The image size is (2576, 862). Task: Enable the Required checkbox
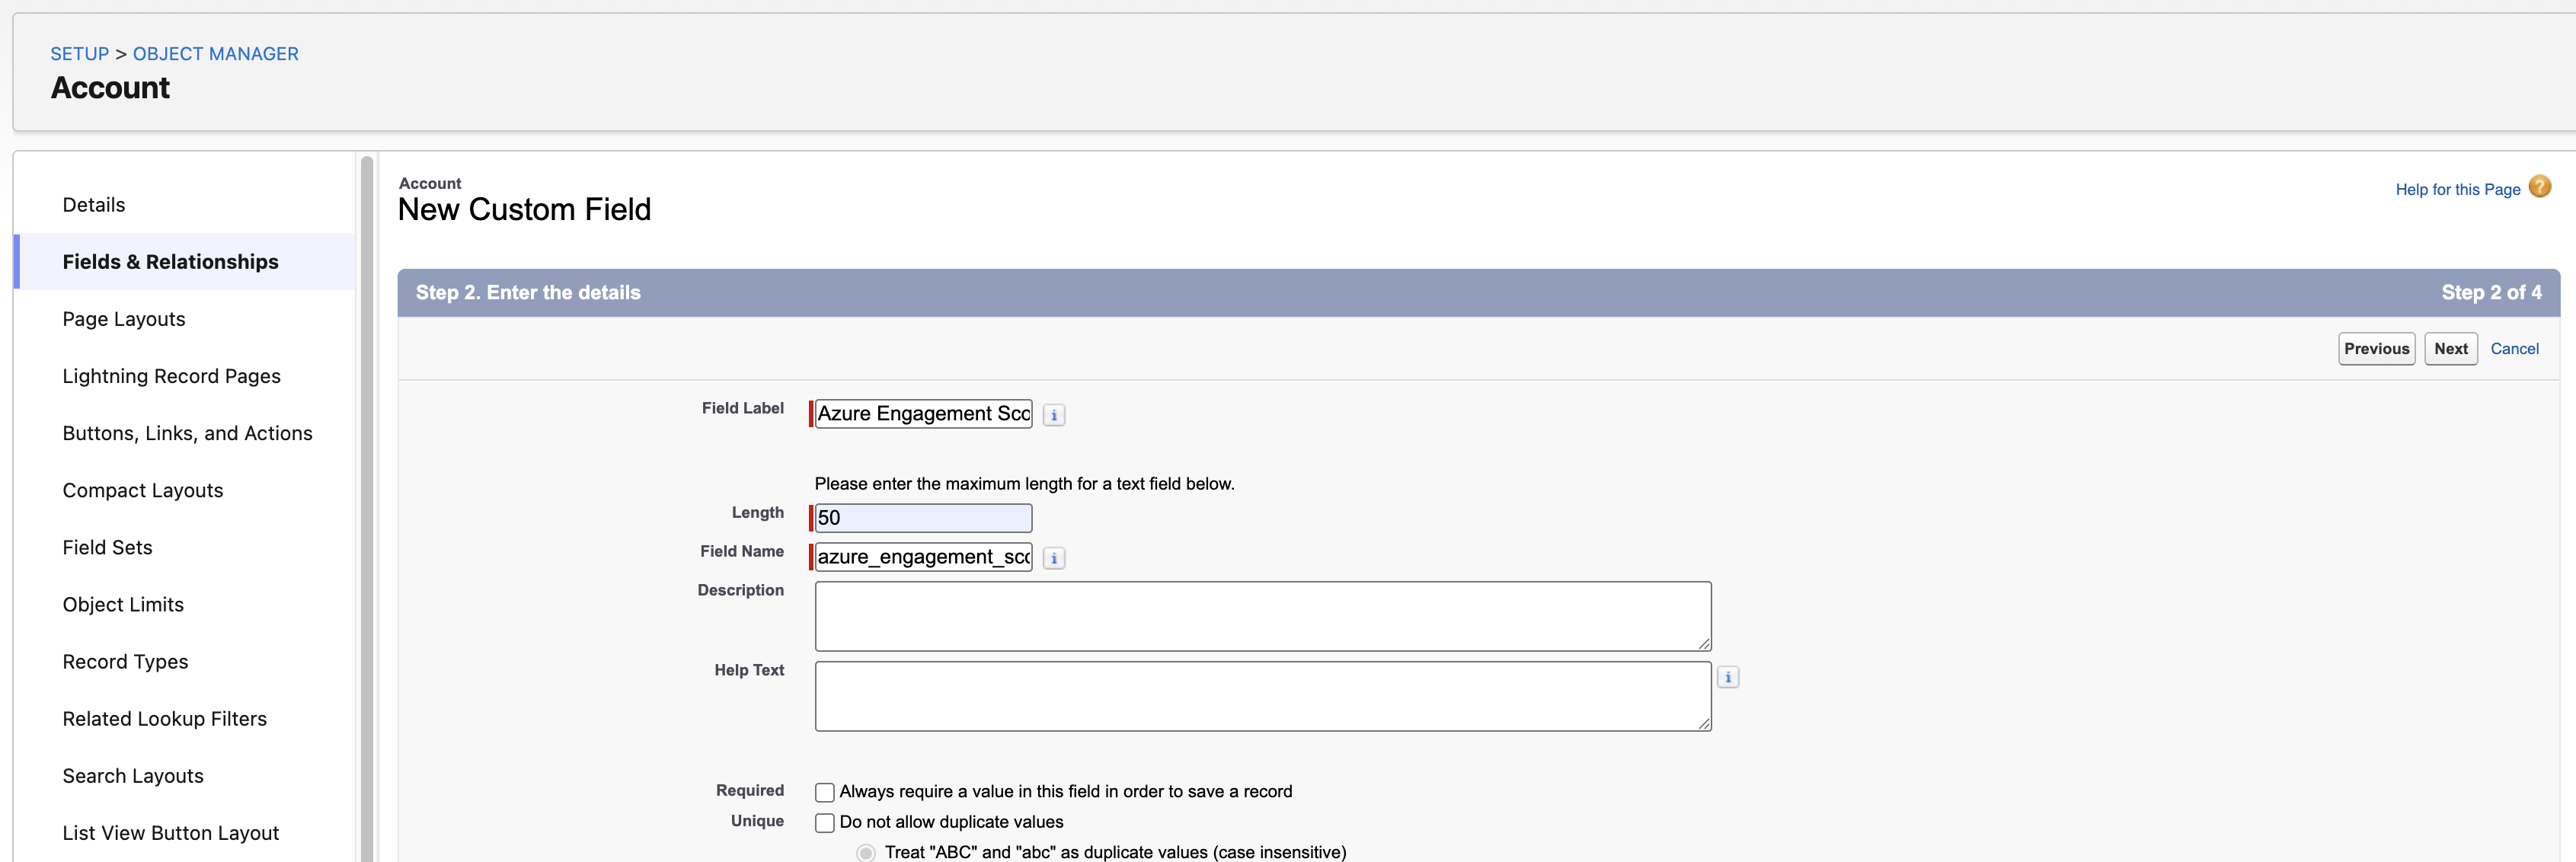point(824,792)
